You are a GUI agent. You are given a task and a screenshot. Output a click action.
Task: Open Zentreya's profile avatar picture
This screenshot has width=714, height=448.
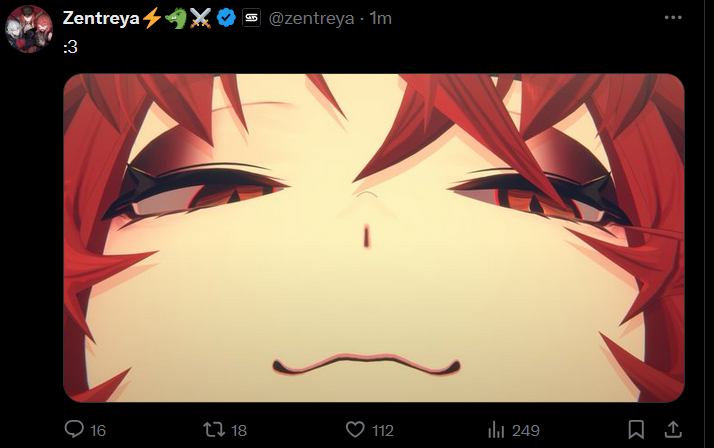point(29,29)
